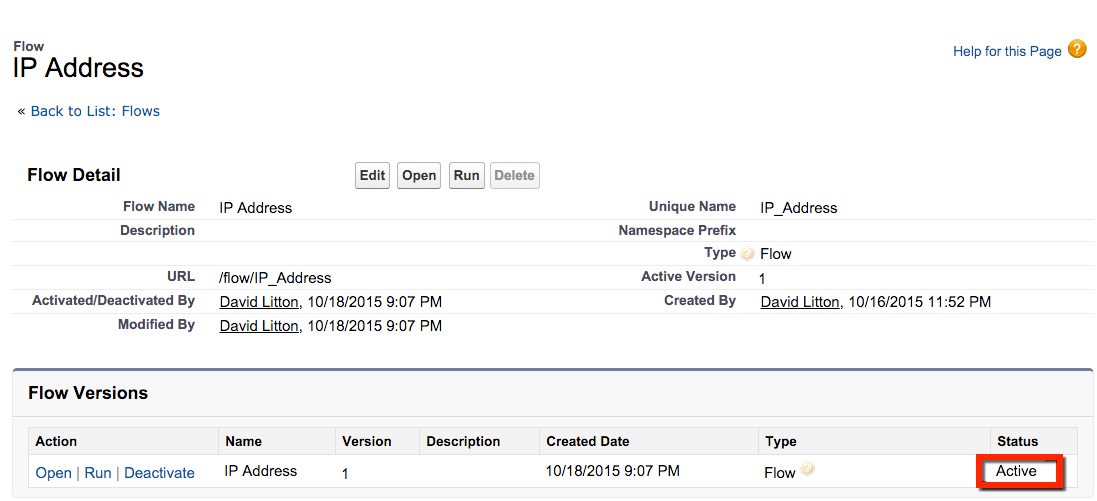Image resolution: width=1097 pixels, height=501 pixels.
Task: Open the Help for this Page link
Action: (x=1007, y=51)
